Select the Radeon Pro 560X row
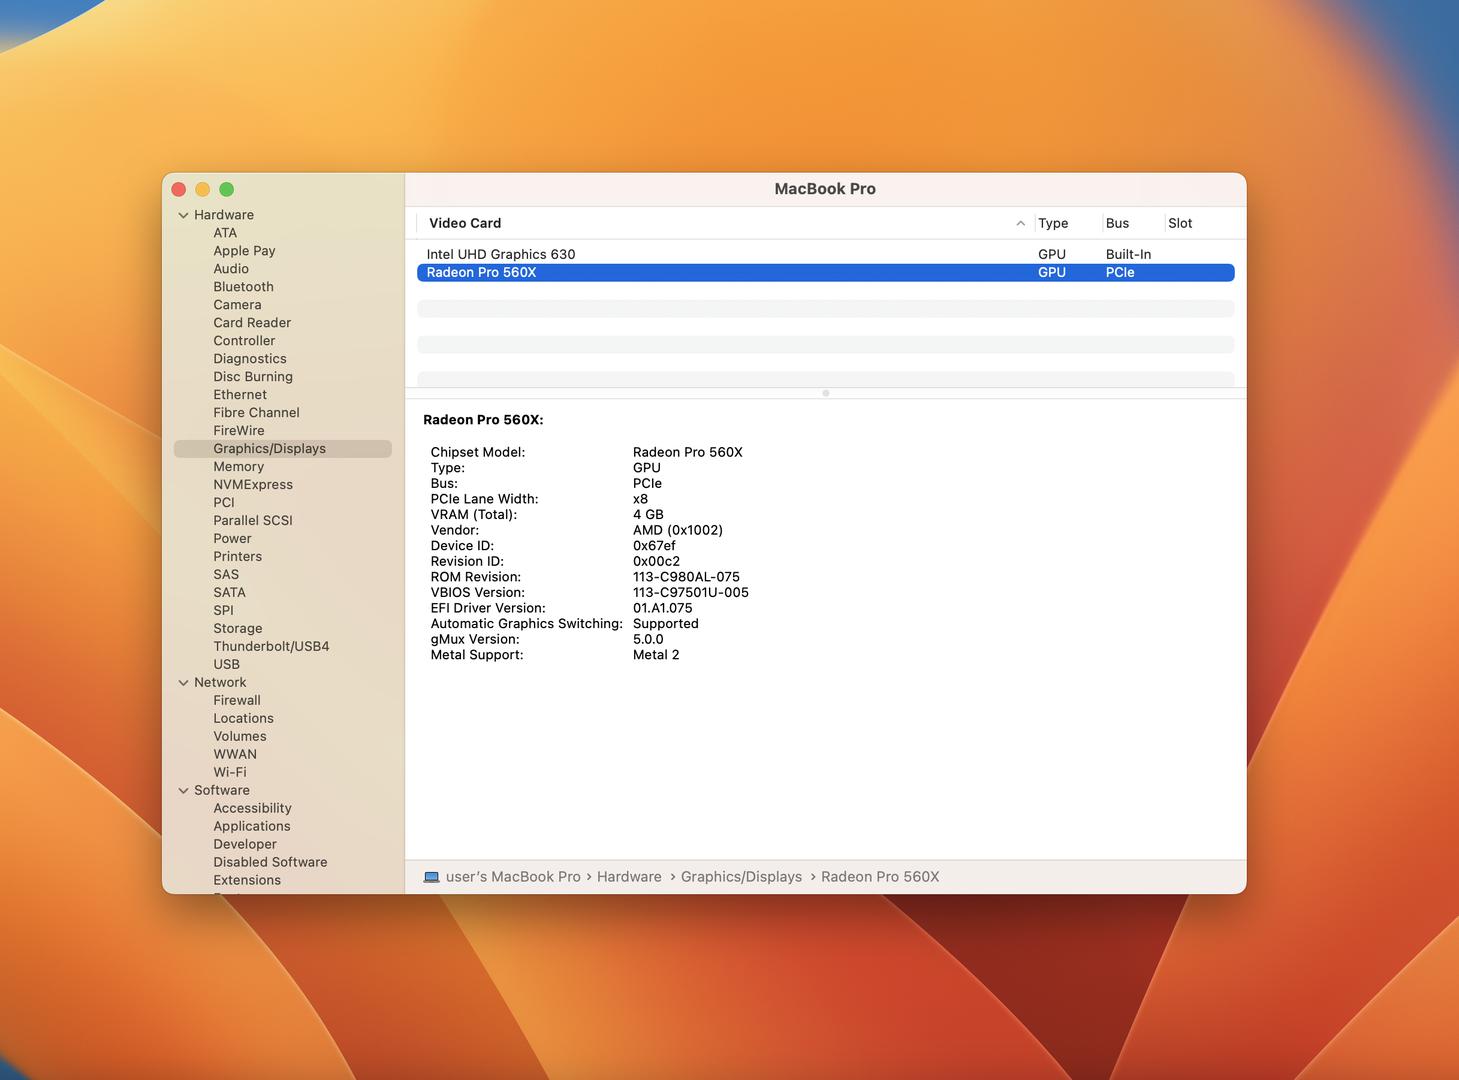Viewport: 1459px width, 1080px height. coord(825,273)
